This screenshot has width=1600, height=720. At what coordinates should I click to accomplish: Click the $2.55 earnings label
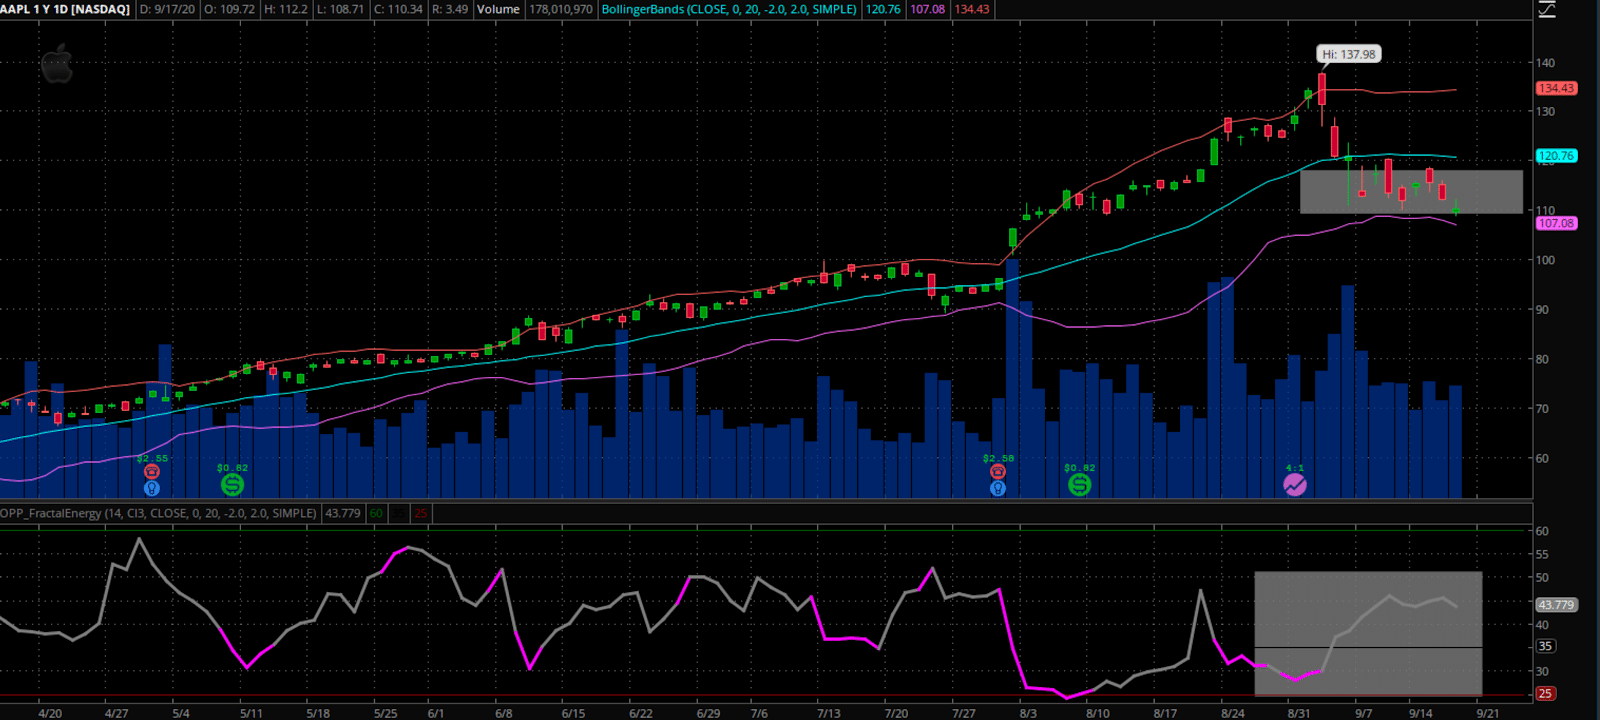pyautogui.click(x=152, y=459)
